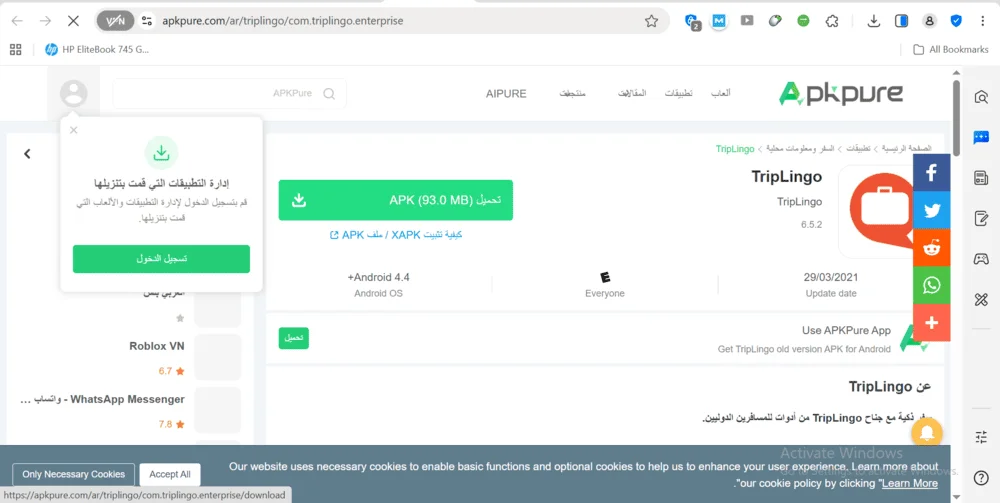Open how to install XAPK / APK link

click(x=395, y=235)
